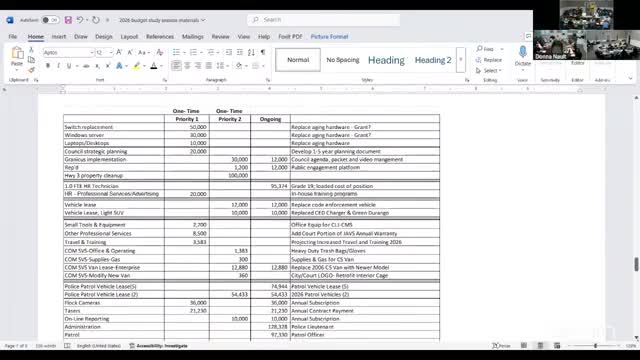Click the Cut scissors icon
Viewport: 640px width, 360px height.
[x=31, y=50]
